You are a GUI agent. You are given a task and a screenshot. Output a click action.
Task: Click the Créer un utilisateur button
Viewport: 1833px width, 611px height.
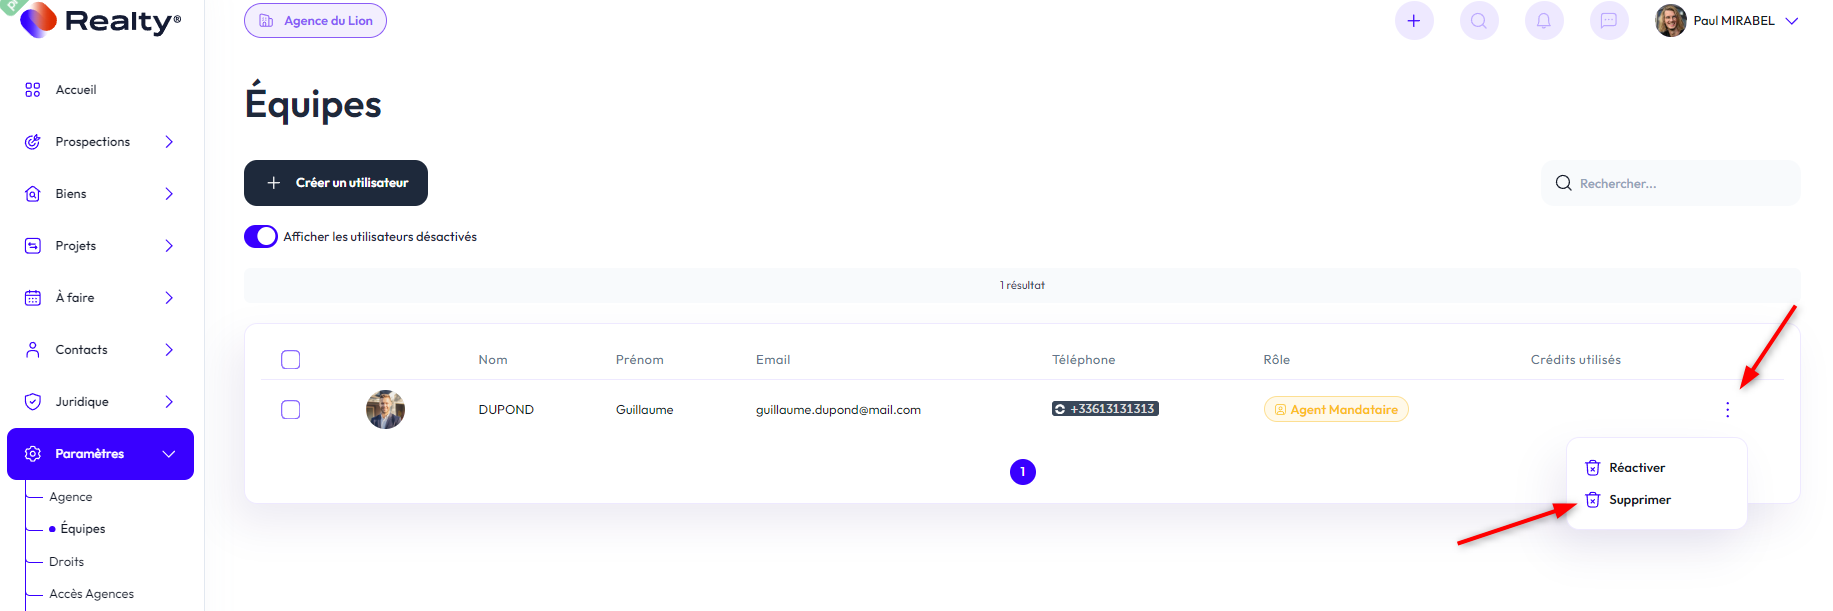(x=336, y=183)
